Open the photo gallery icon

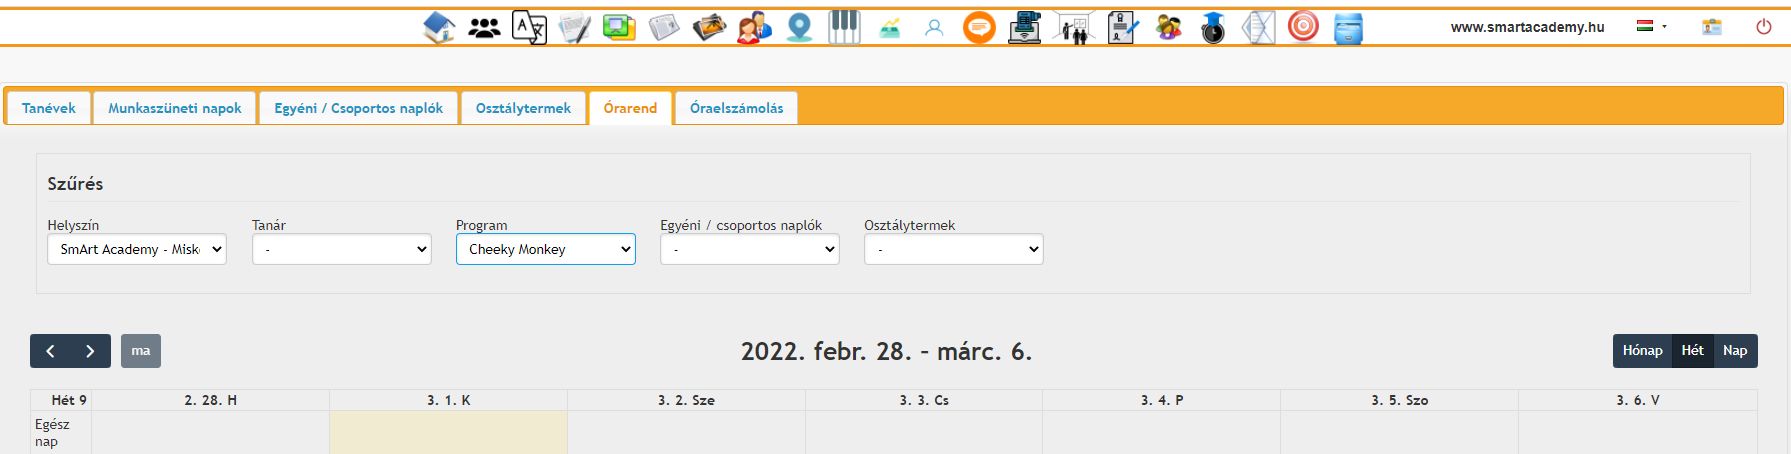[709, 27]
